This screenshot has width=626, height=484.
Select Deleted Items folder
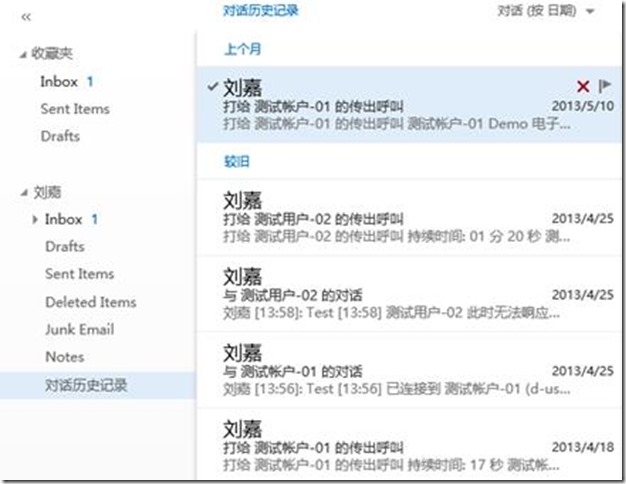point(90,302)
